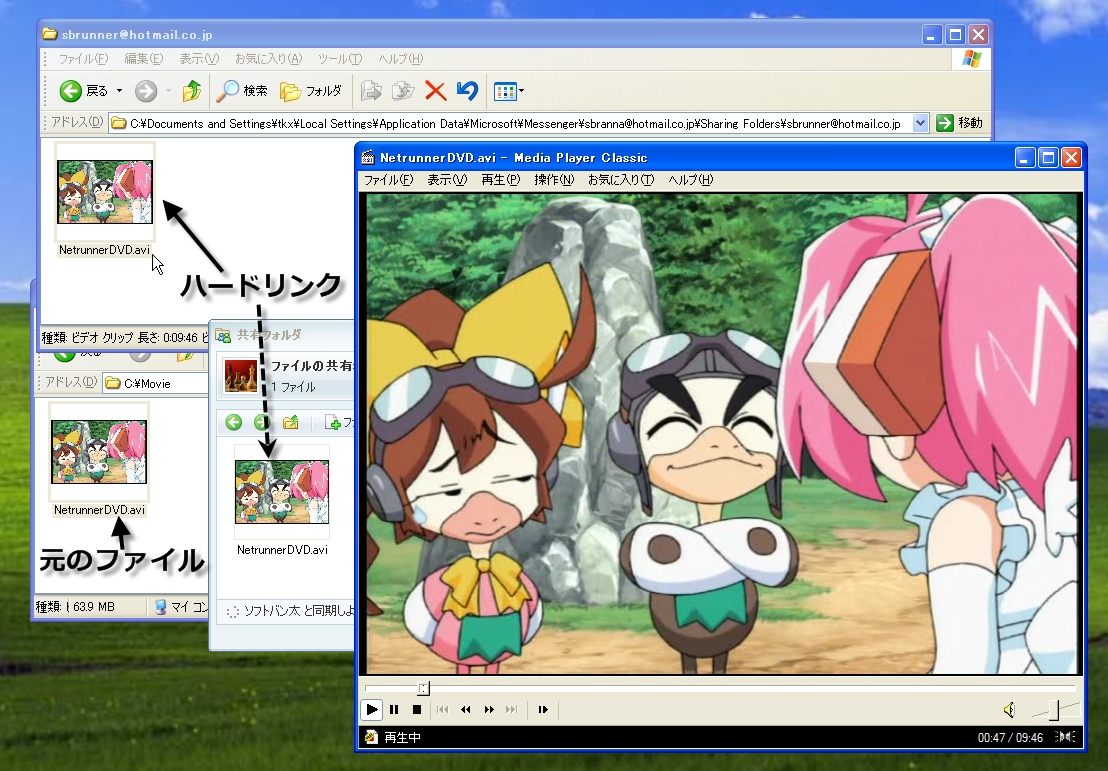Click status text ビデオ クリップ 長さ: 0:09:46
The height and width of the screenshot is (771, 1108).
134,338
